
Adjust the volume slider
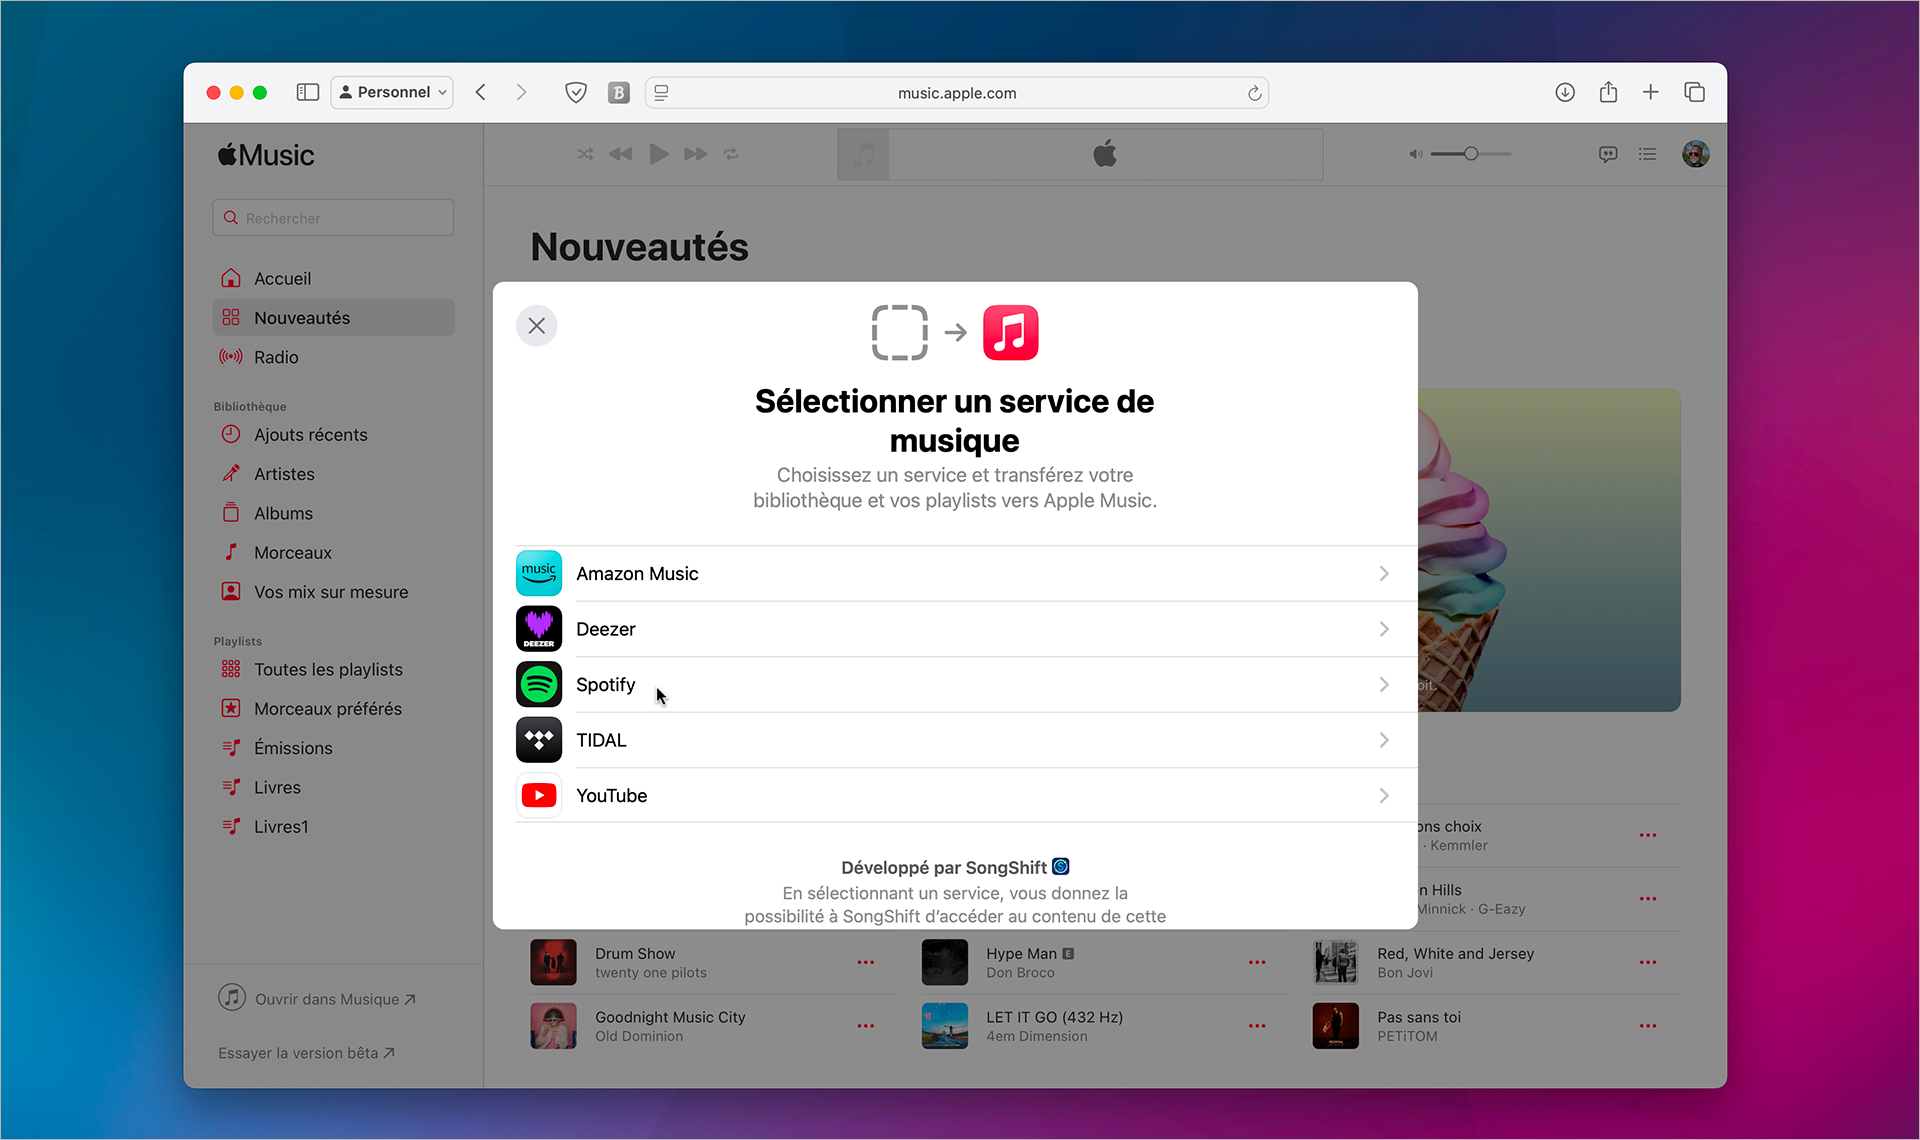pos(1470,154)
